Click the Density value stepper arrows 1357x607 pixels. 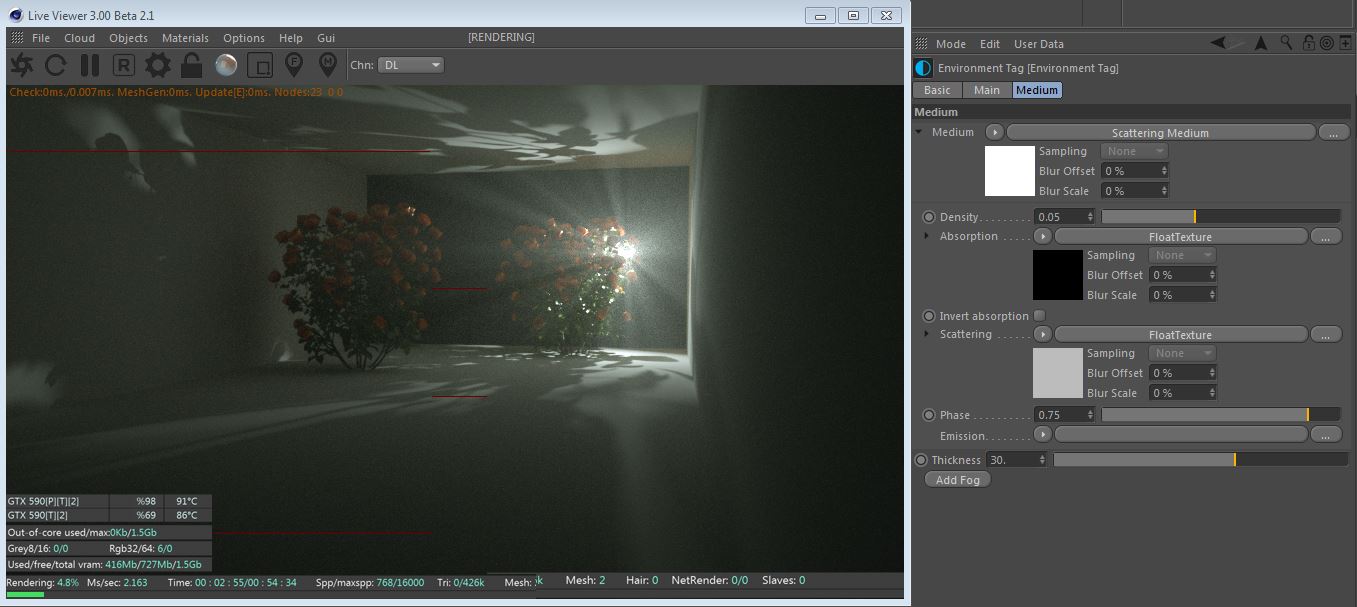(1090, 217)
